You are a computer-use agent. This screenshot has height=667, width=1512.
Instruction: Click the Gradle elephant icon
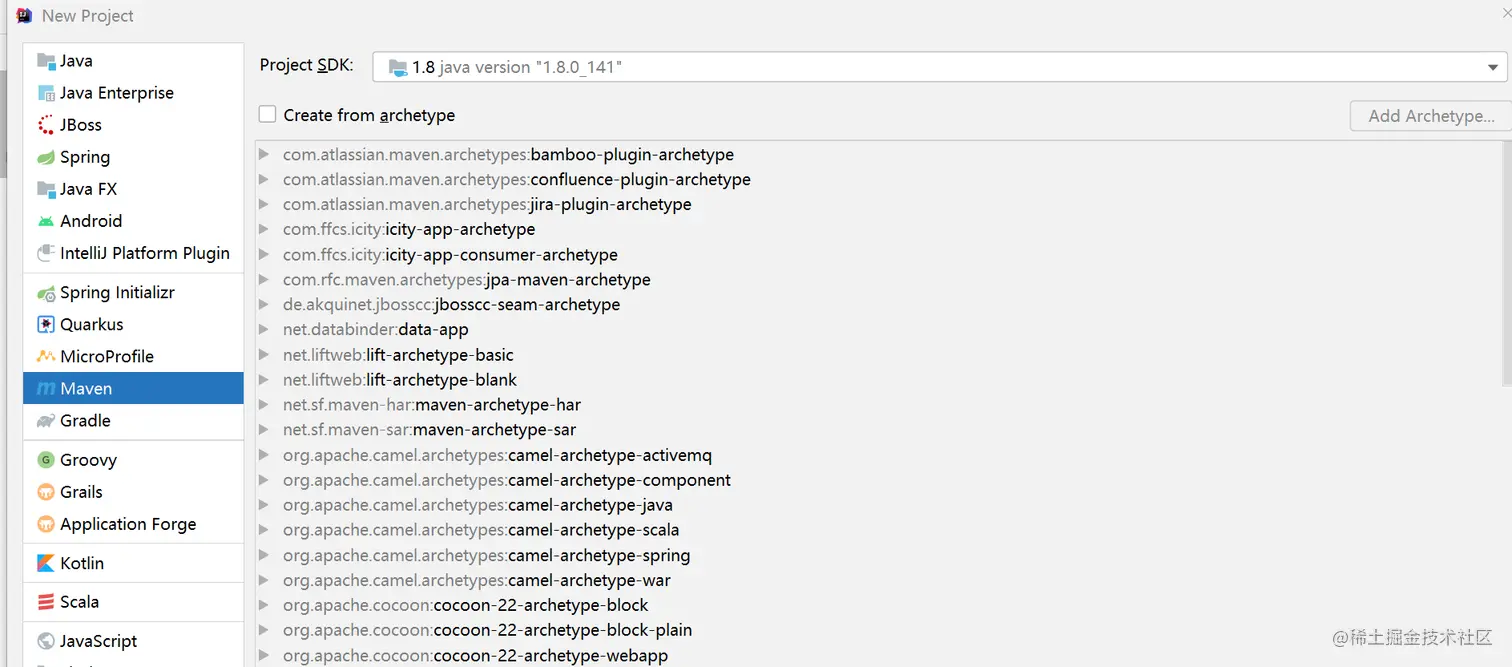coord(46,421)
